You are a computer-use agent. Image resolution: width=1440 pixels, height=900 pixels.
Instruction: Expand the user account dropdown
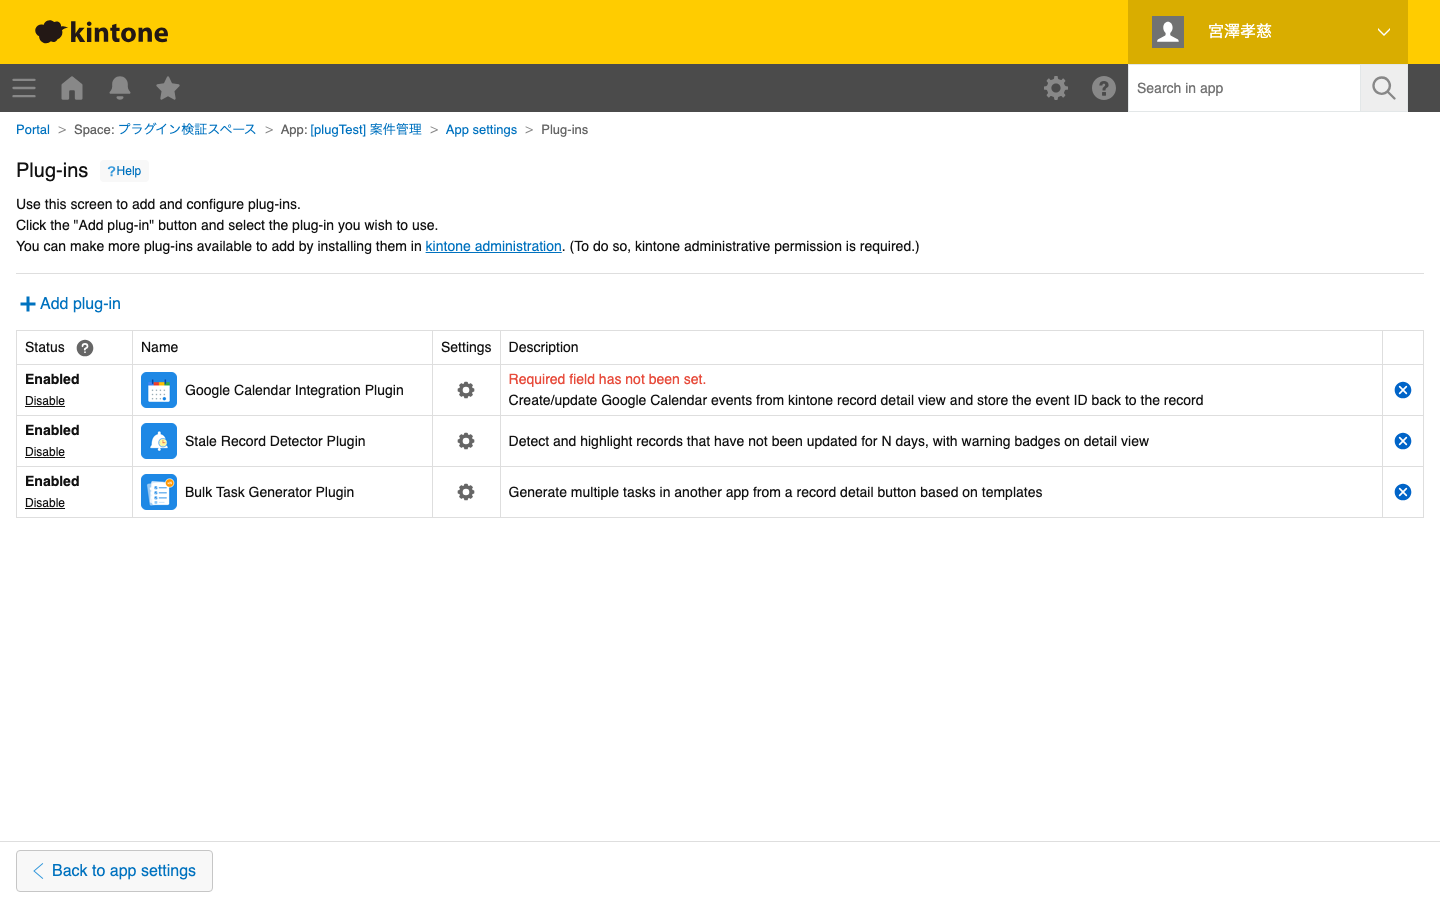tap(1383, 32)
